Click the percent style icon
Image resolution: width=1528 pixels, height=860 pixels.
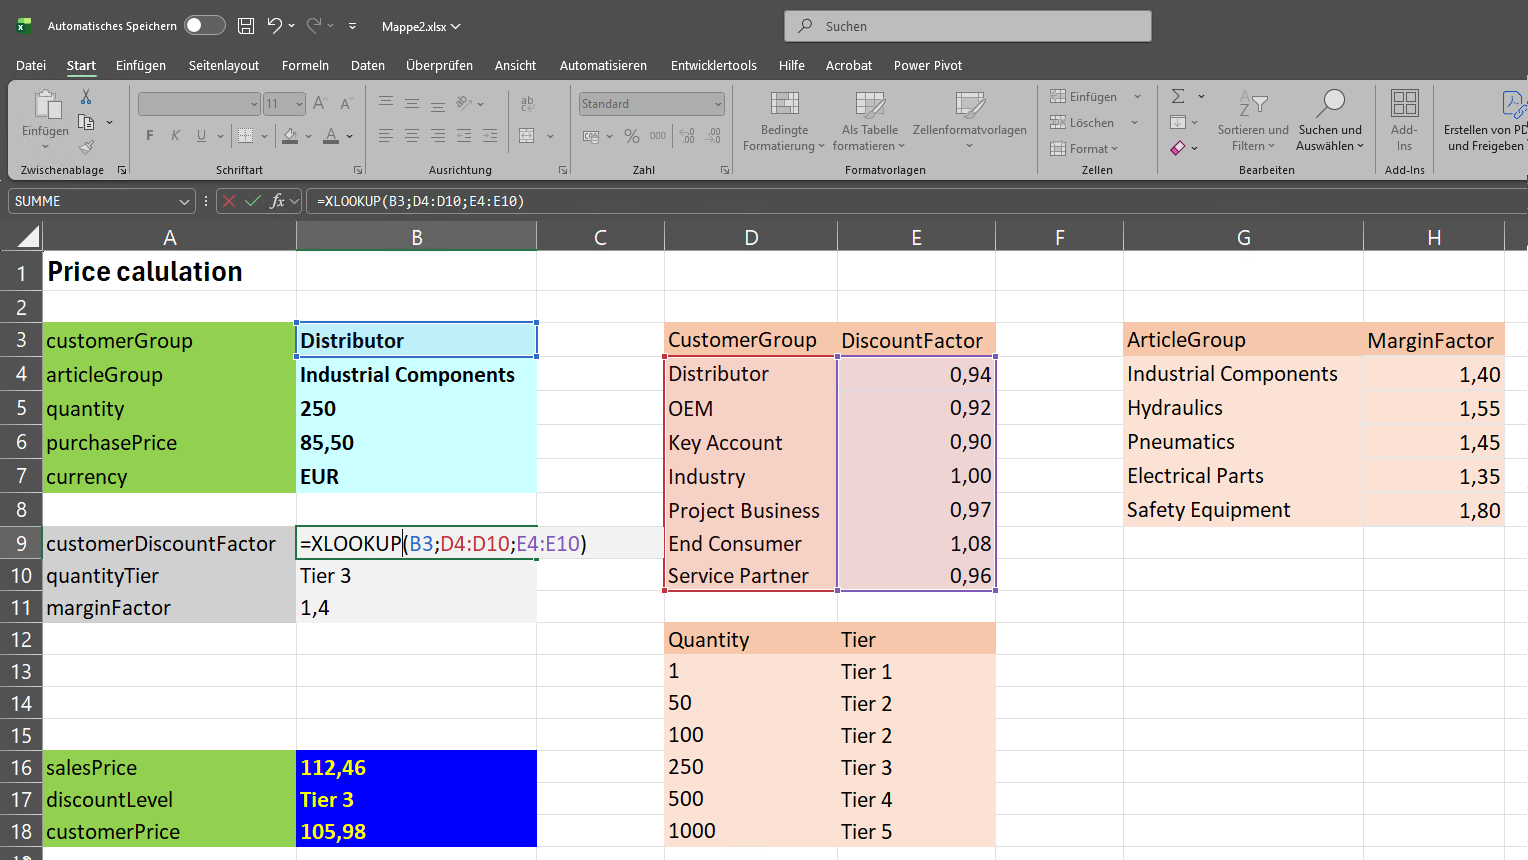(632, 136)
